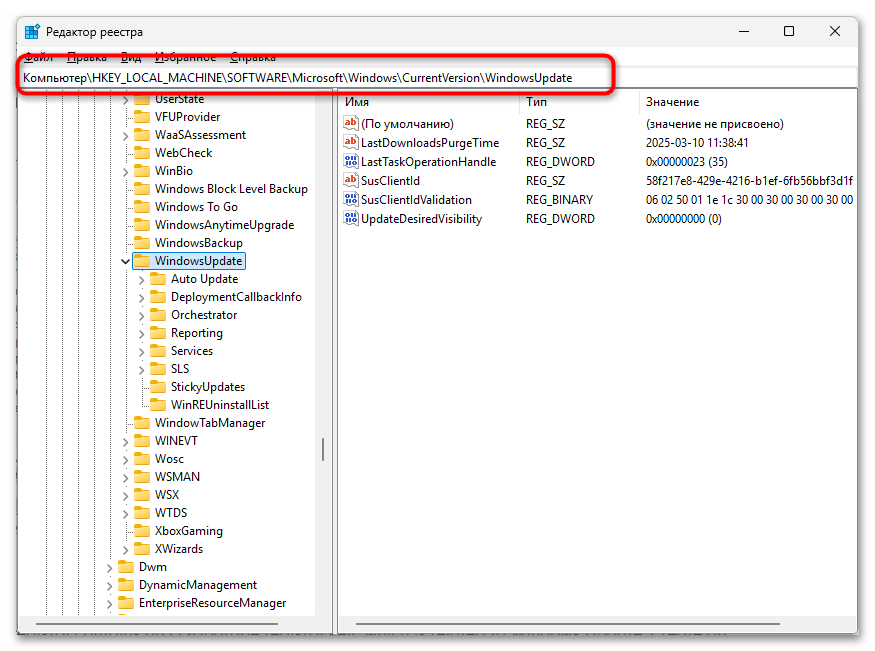This screenshot has height=651, width=875.
Task: Open the Файл menu
Action: click(x=38, y=57)
